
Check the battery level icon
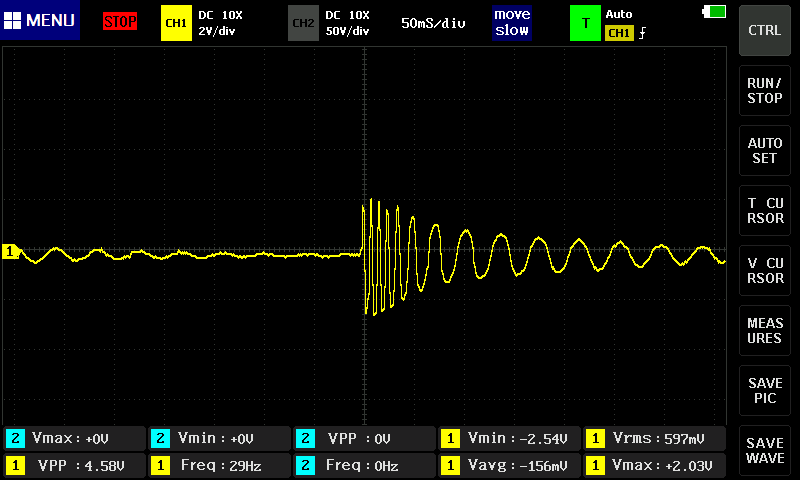(715, 12)
